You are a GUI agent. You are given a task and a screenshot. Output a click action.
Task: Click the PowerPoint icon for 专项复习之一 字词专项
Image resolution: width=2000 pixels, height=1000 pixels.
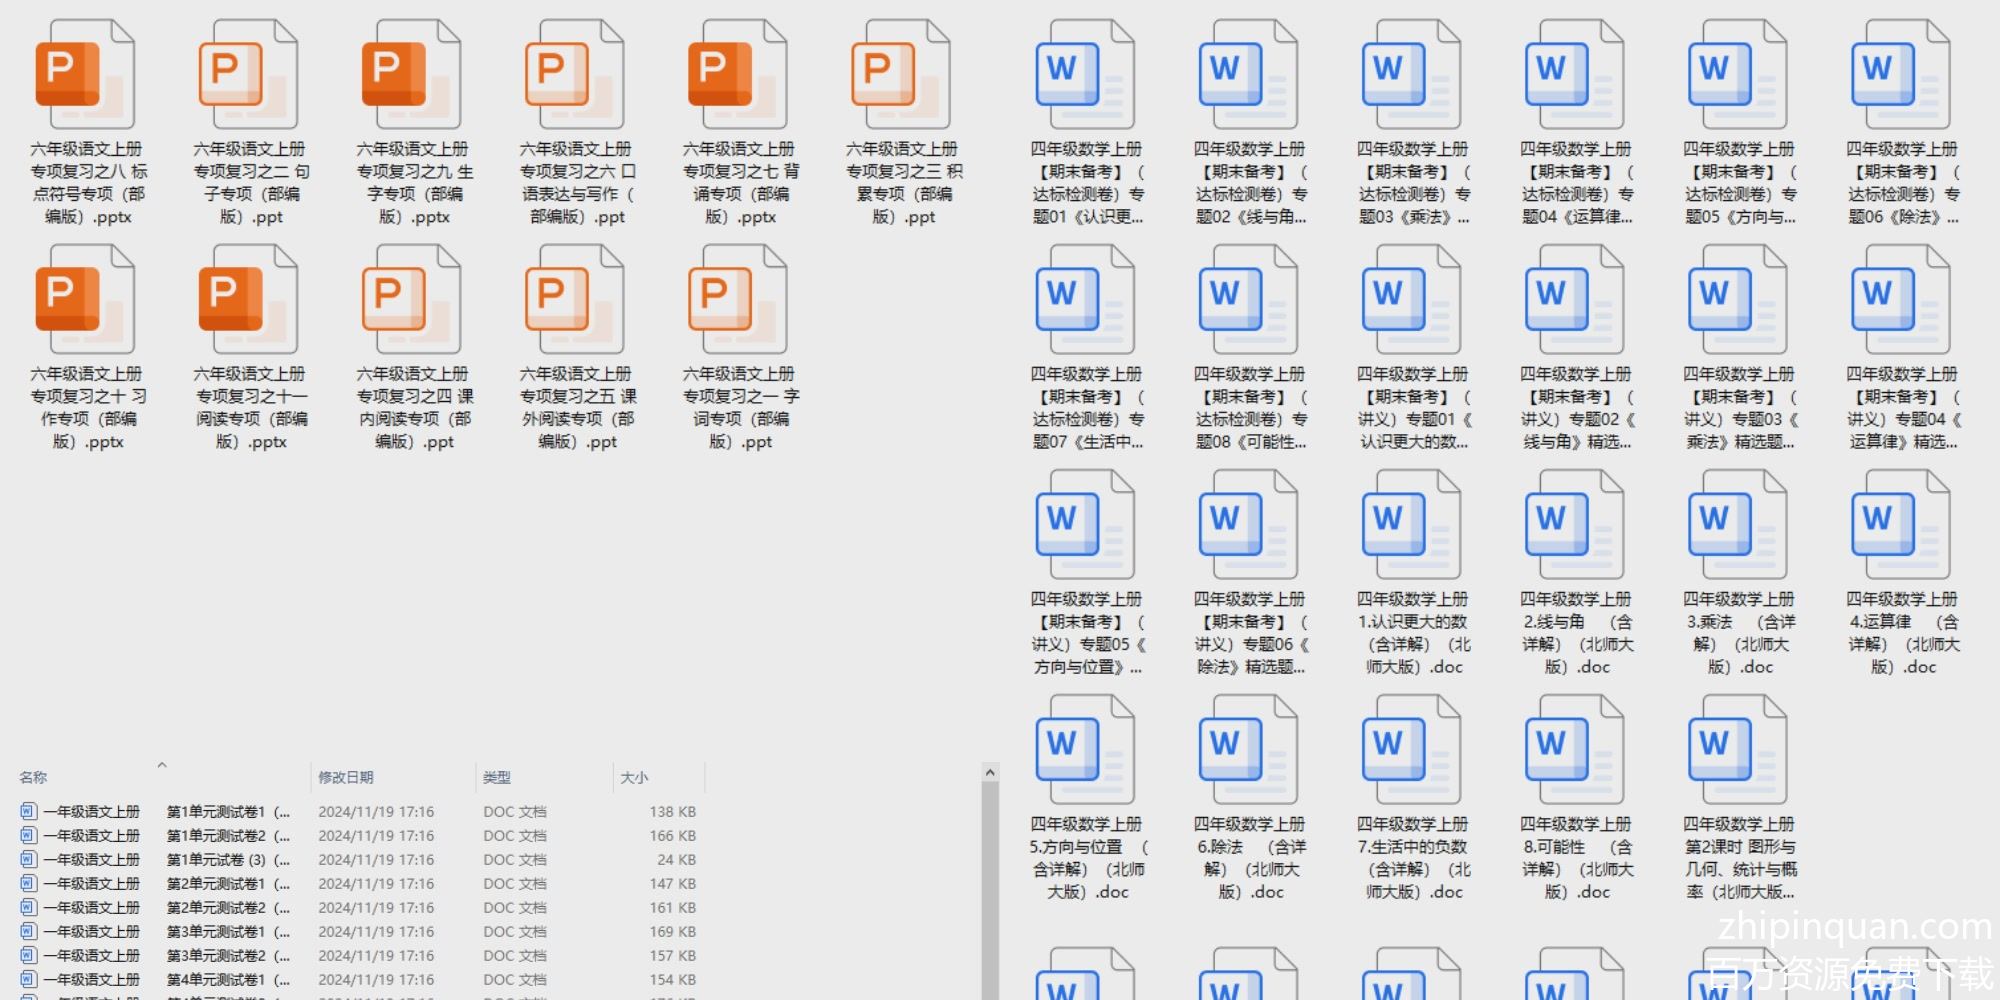pyautogui.click(x=737, y=300)
